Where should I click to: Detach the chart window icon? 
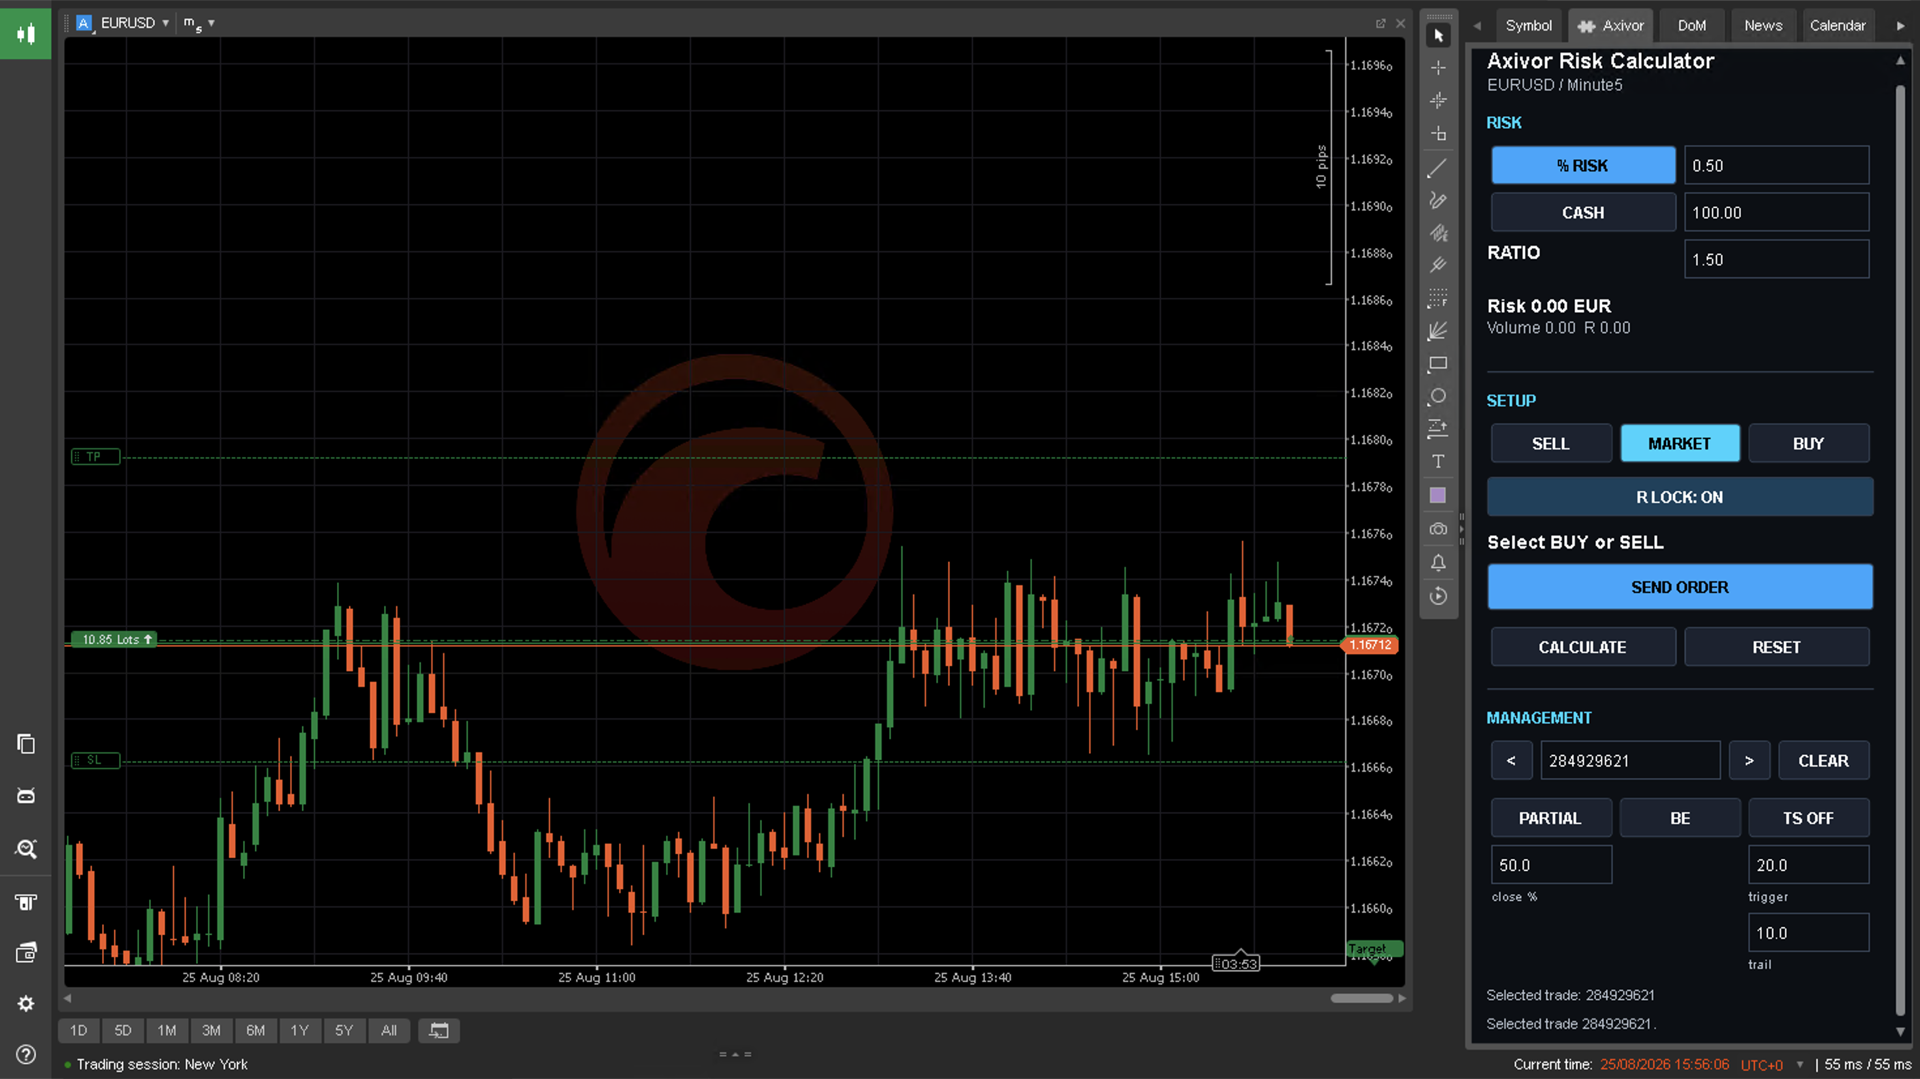1381,23
